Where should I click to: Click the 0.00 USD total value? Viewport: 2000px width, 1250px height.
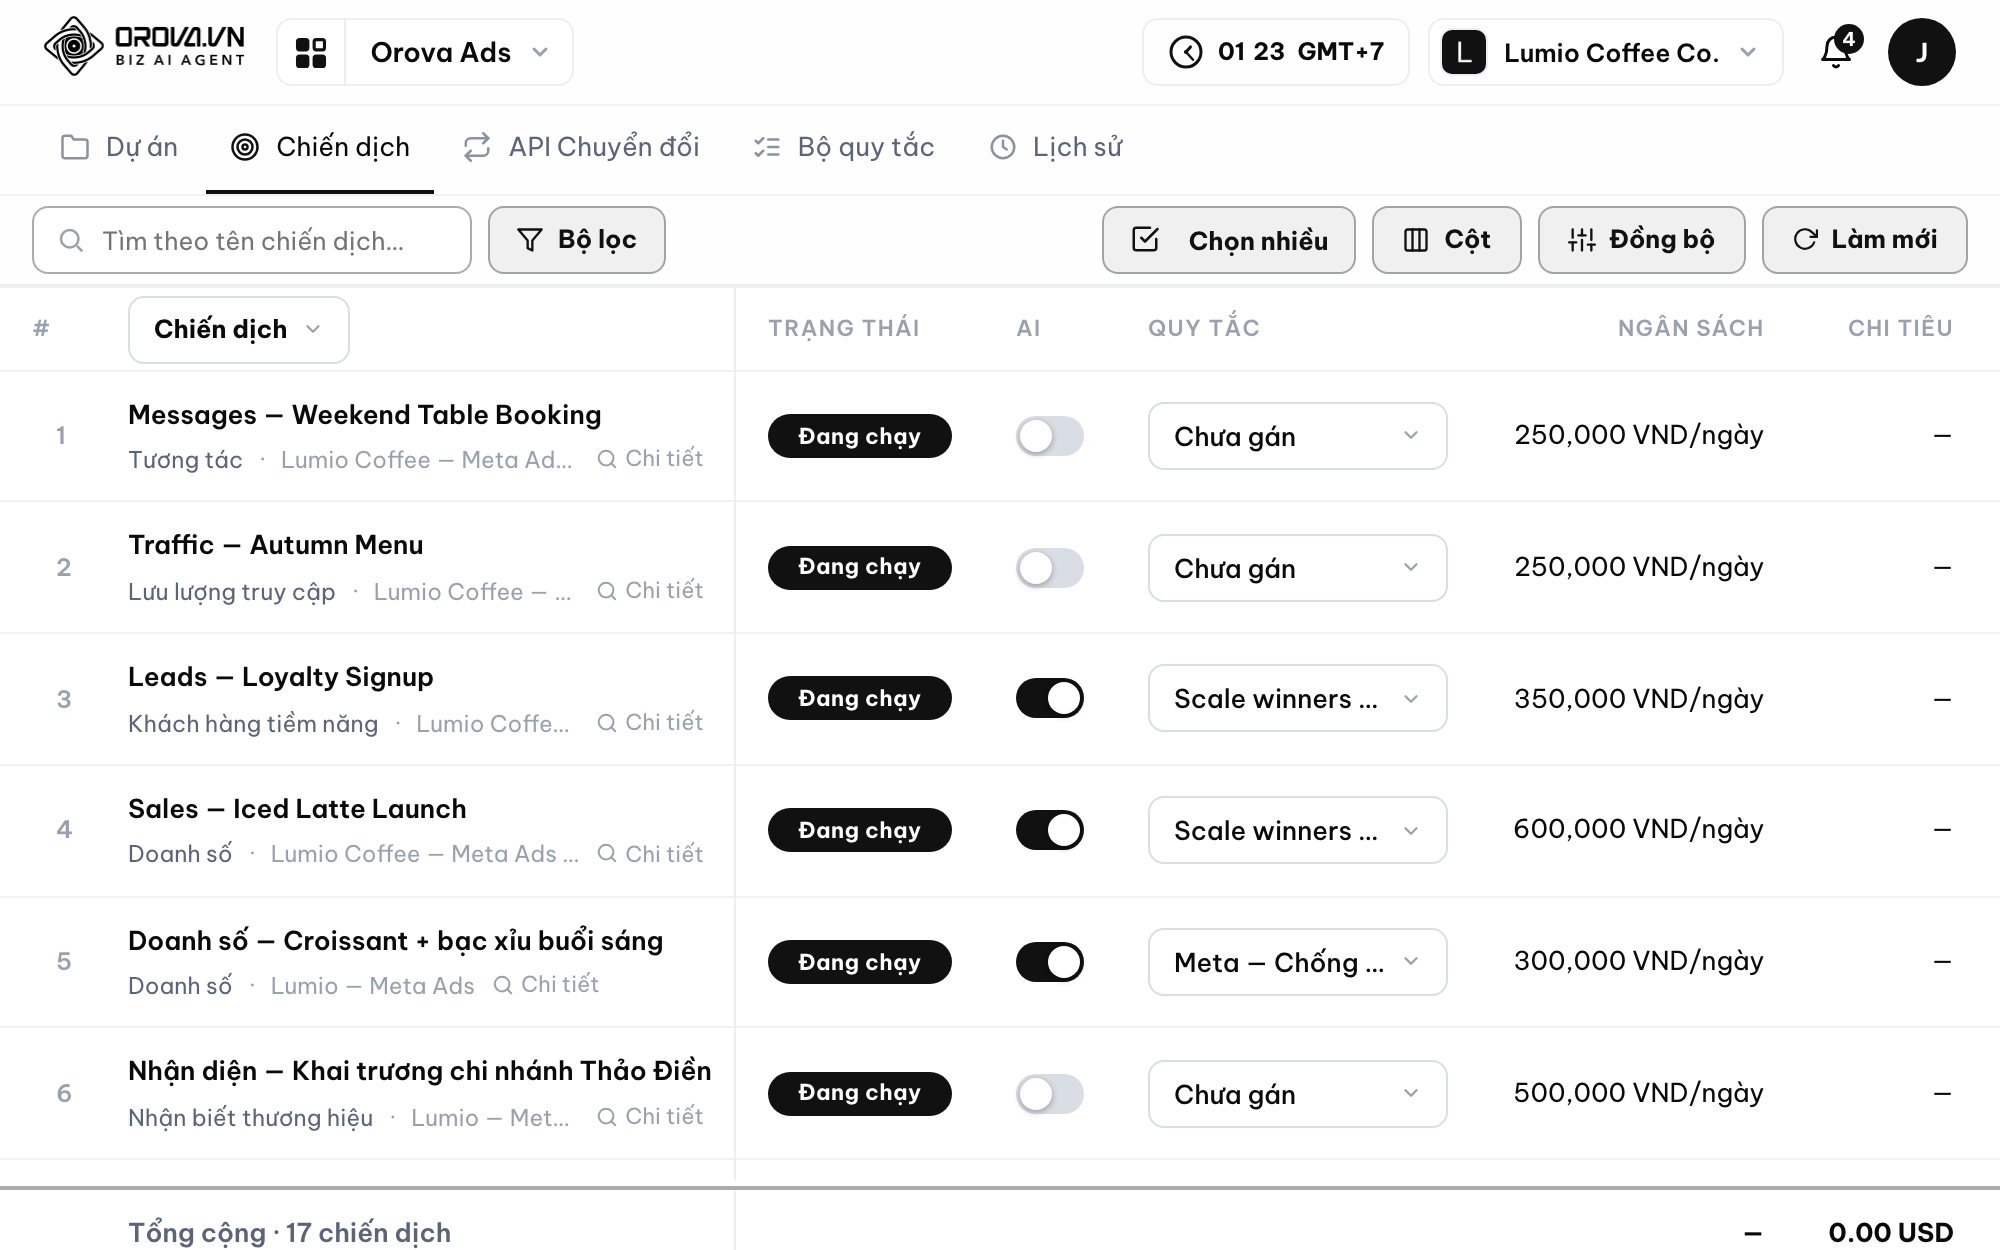coord(1891,1232)
